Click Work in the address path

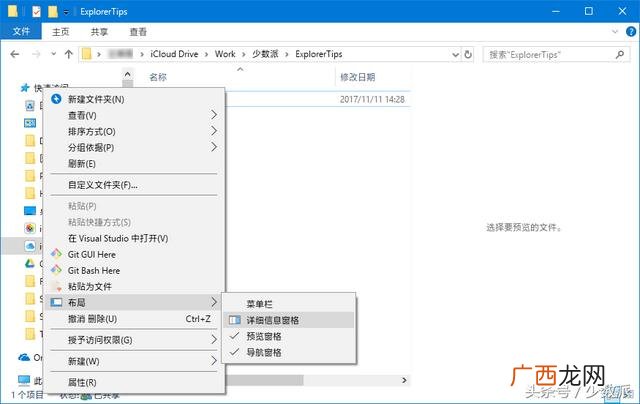(x=225, y=54)
